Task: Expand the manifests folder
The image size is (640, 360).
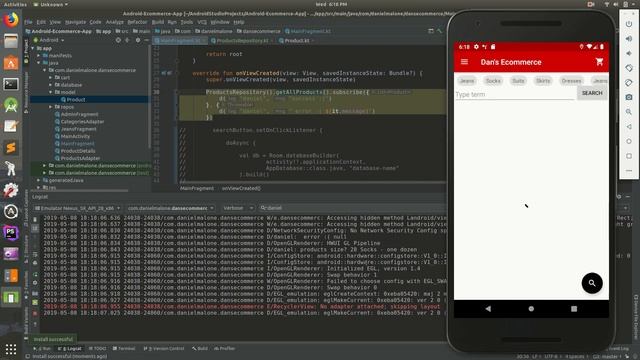Action: click(39, 56)
